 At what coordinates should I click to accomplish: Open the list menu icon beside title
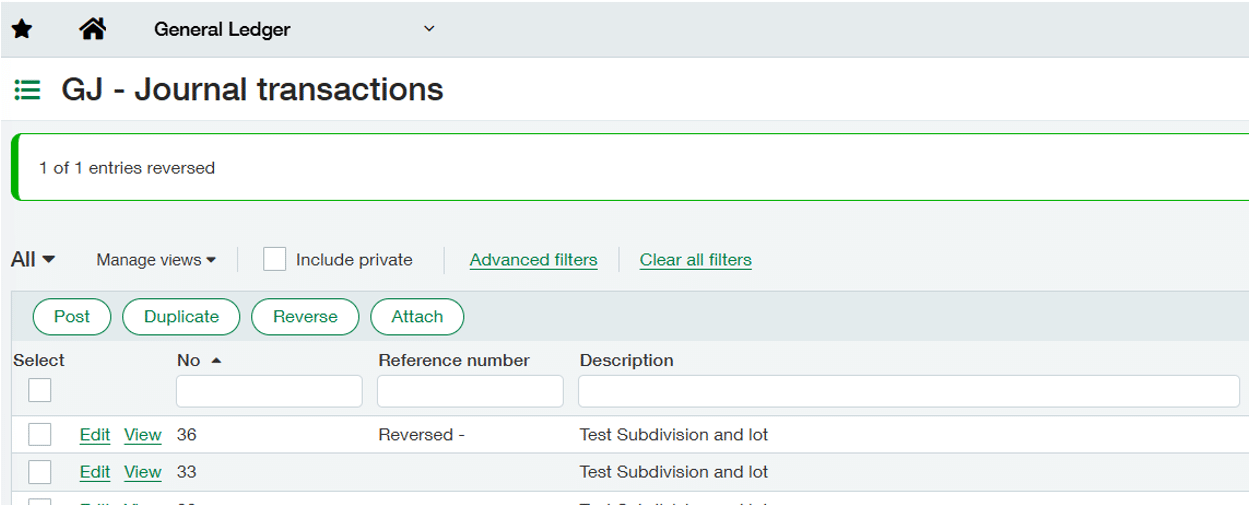[27, 91]
